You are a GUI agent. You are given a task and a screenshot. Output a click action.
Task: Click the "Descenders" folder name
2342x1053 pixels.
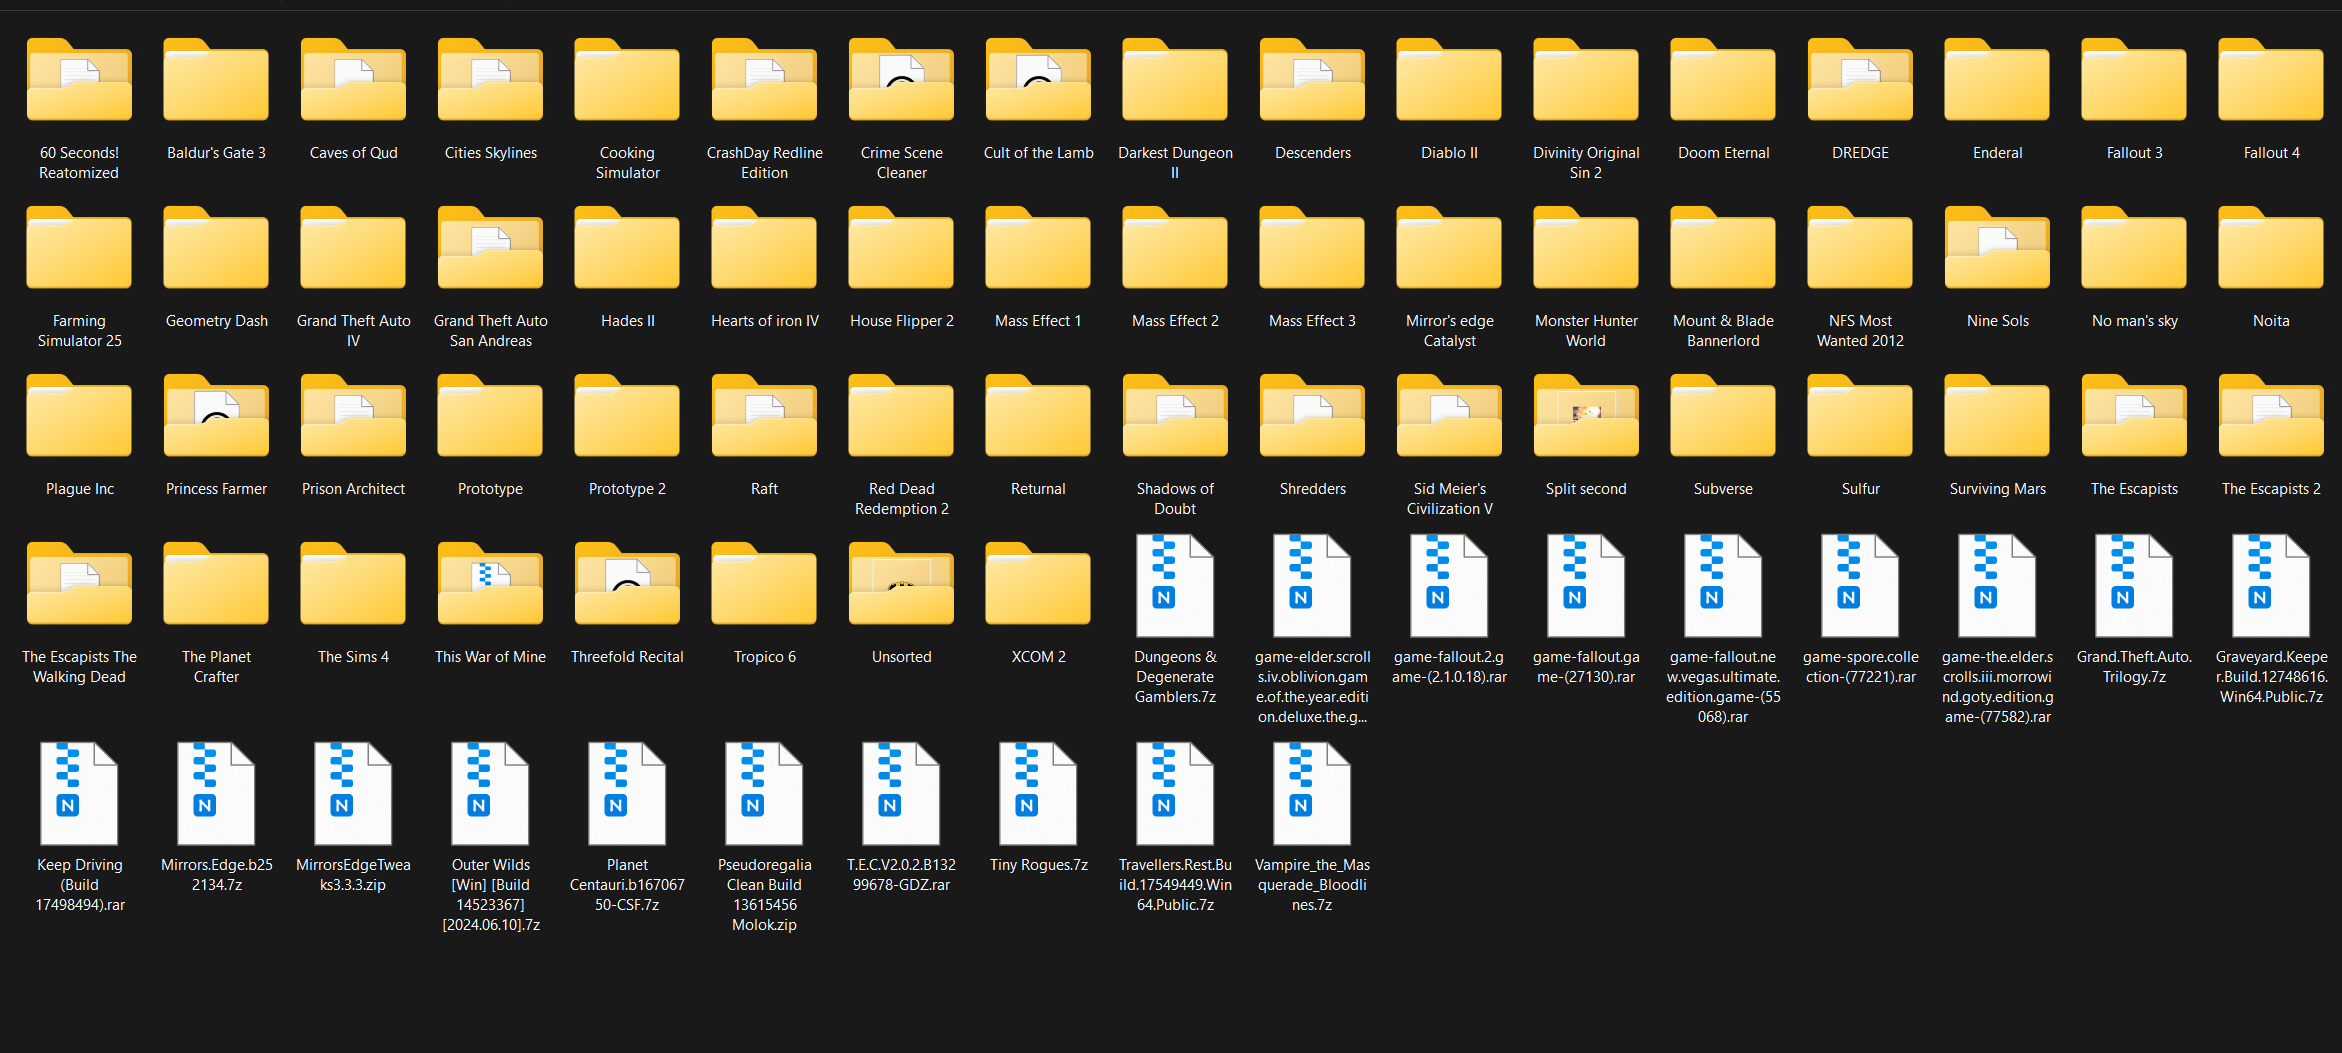pyautogui.click(x=1313, y=153)
